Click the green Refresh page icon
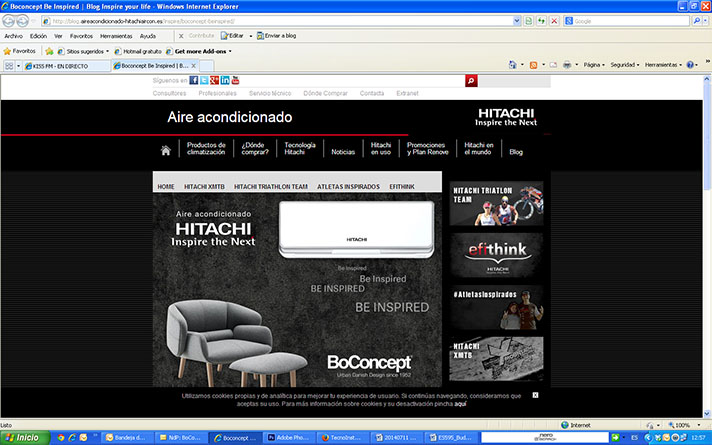712x445 pixels. point(541,21)
